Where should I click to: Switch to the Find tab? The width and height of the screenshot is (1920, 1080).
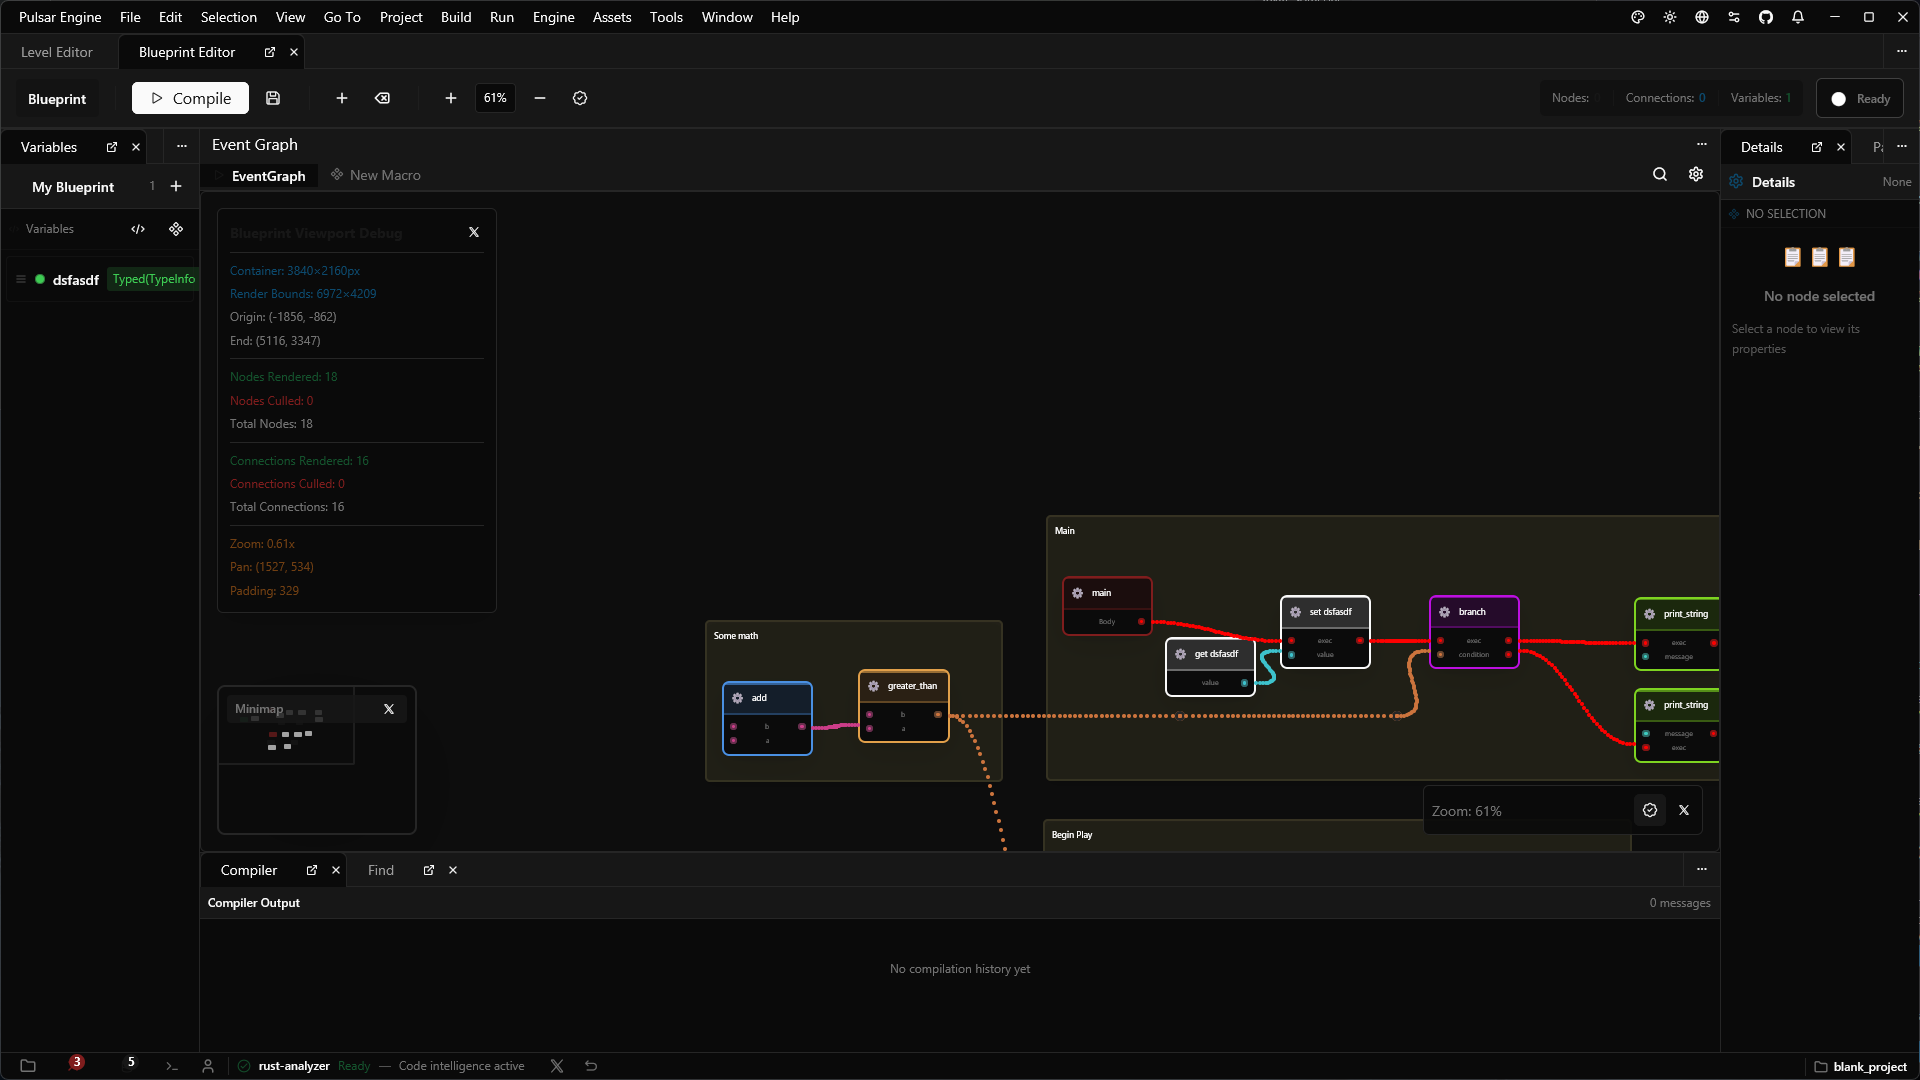pyautogui.click(x=380, y=870)
